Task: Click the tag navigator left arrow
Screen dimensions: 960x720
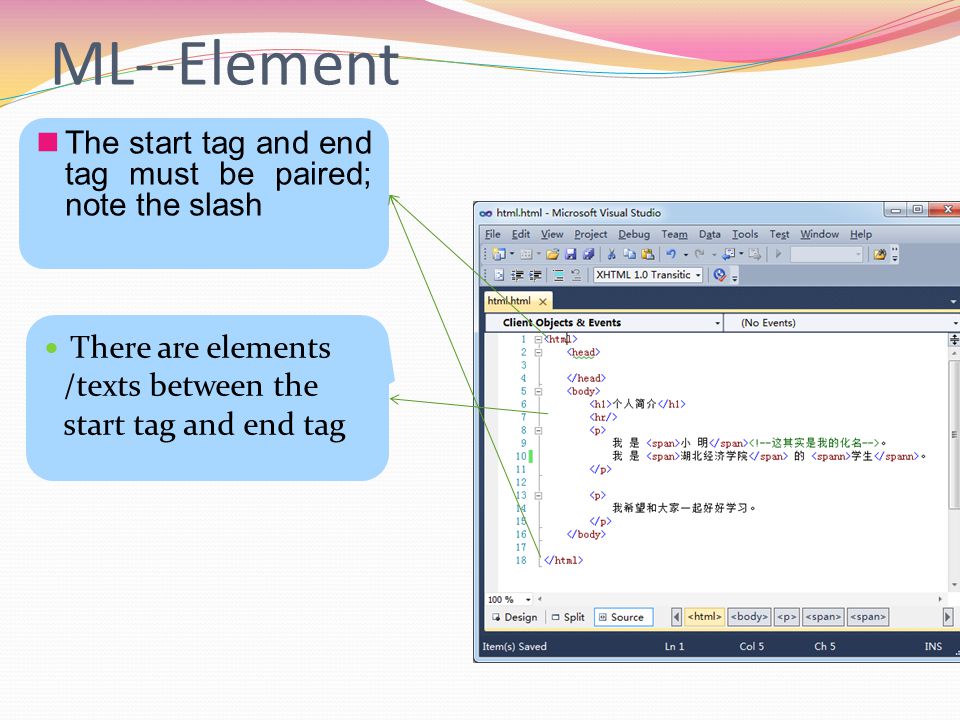Action: [x=676, y=617]
